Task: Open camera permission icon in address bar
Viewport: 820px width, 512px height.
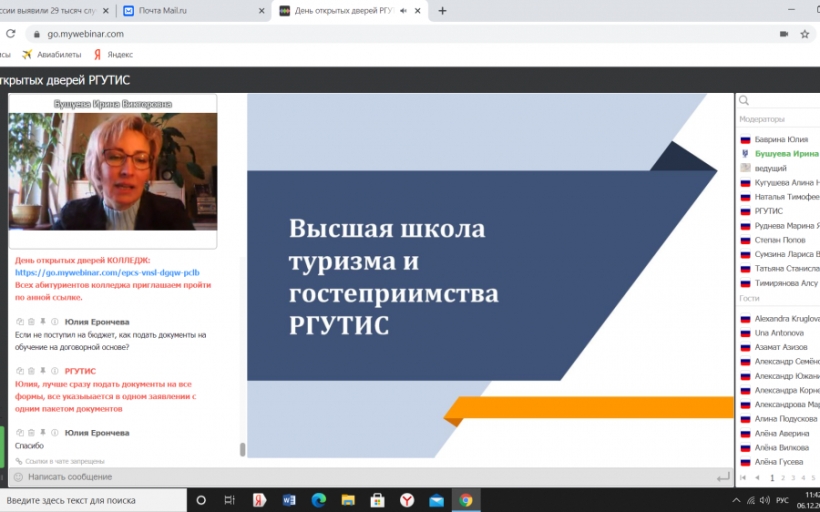Action: (783, 34)
